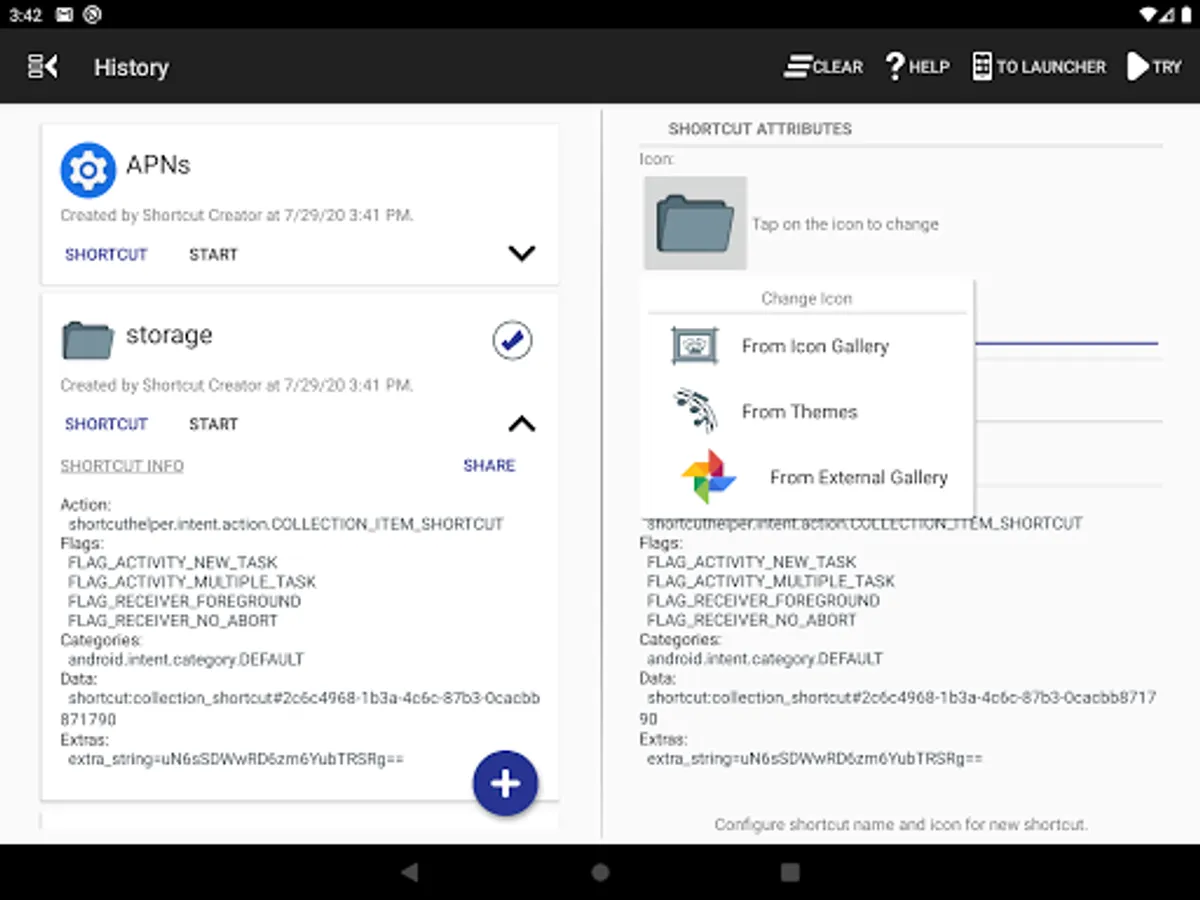The height and width of the screenshot is (900, 1200).
Task: Tap the blue plus floating button
Action: 505,783
